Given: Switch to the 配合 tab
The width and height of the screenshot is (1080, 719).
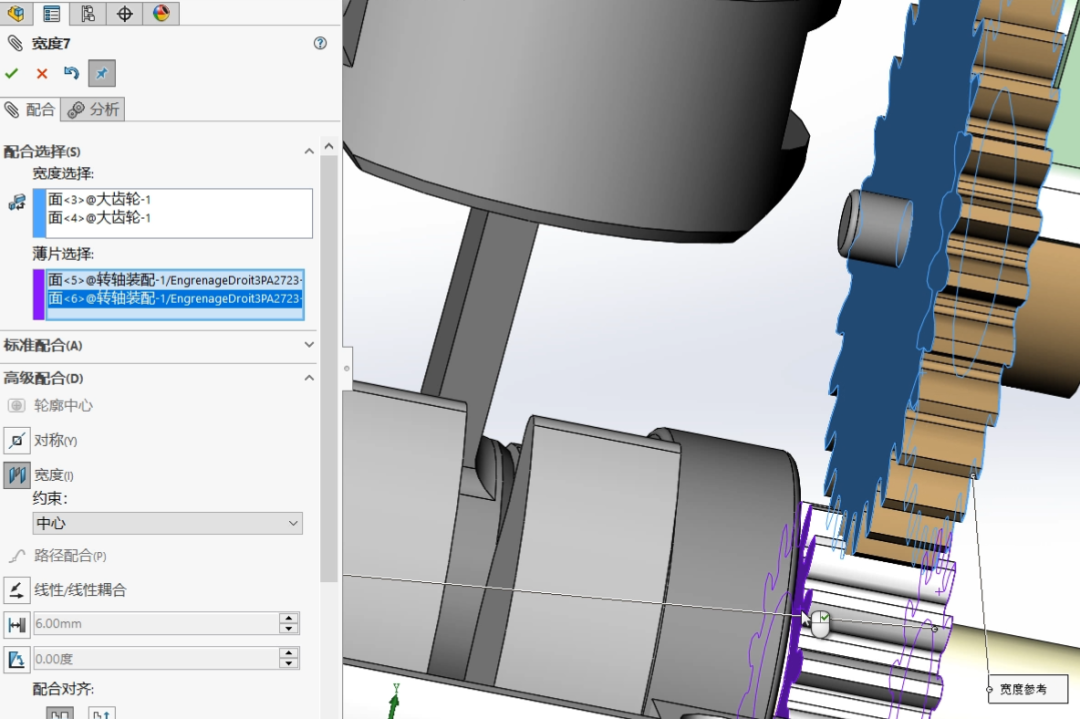Looking at the screenshot, I should click(30, 110).
